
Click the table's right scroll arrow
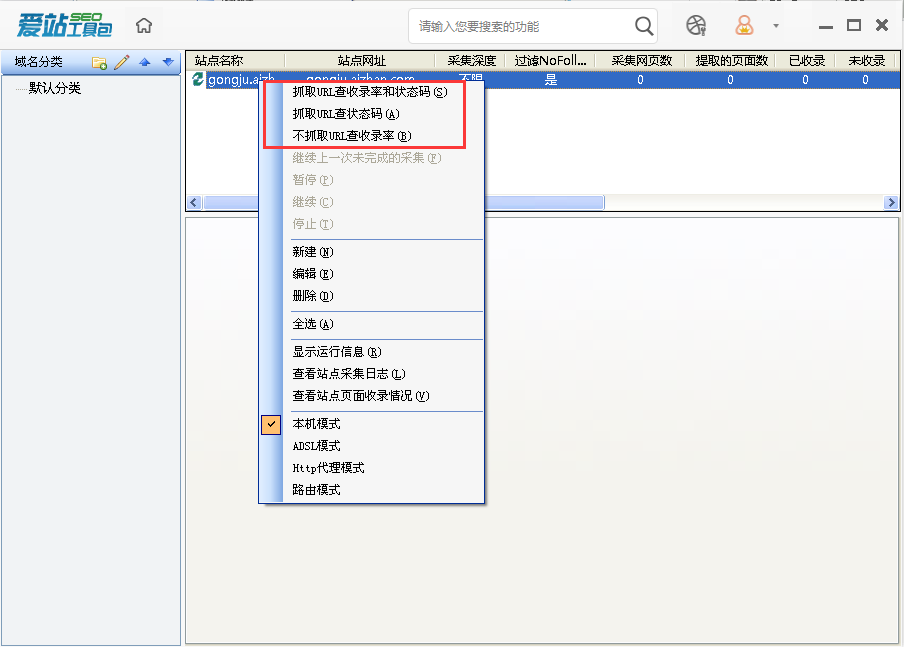click(891, 202)
